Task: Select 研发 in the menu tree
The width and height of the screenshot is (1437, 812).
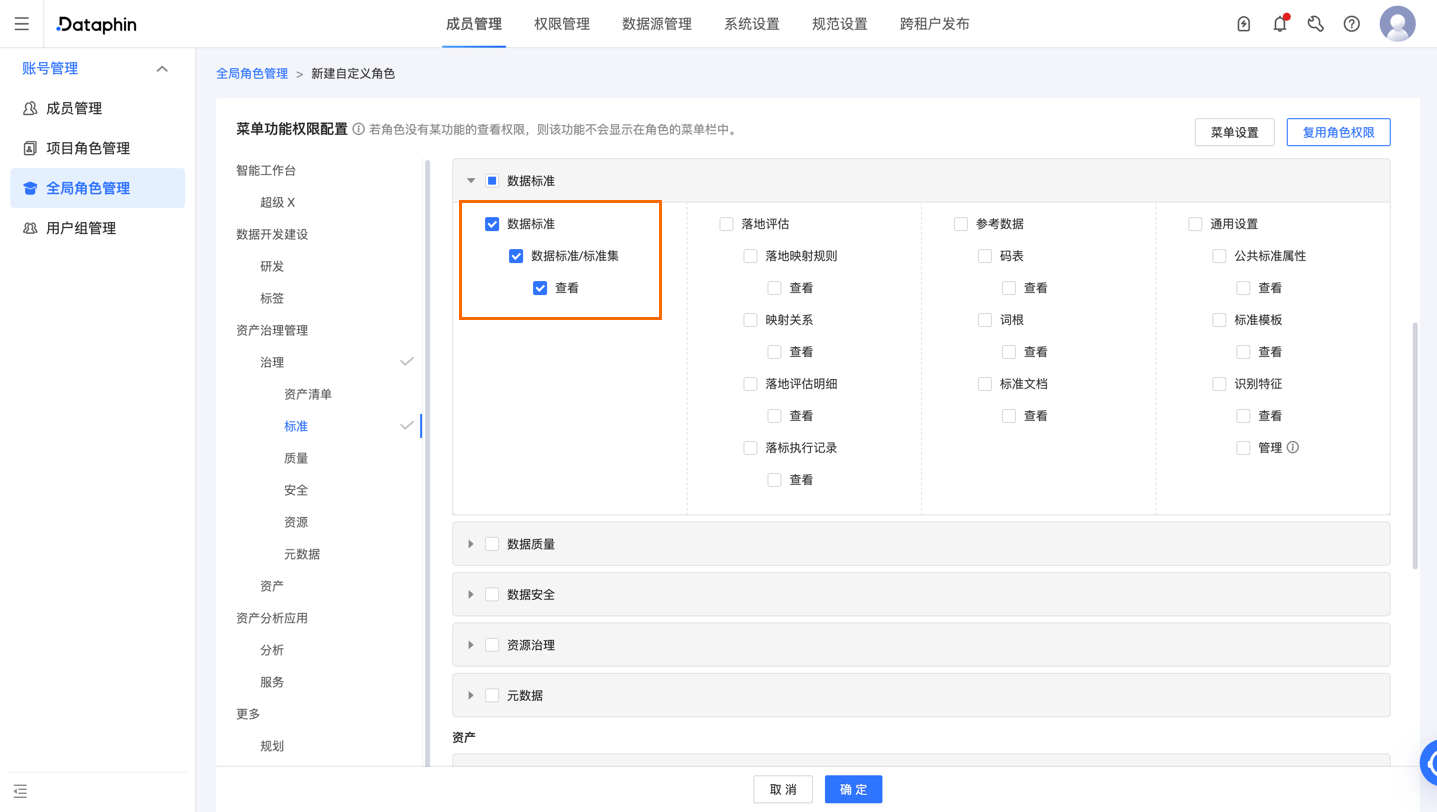Action: (272, 266)
